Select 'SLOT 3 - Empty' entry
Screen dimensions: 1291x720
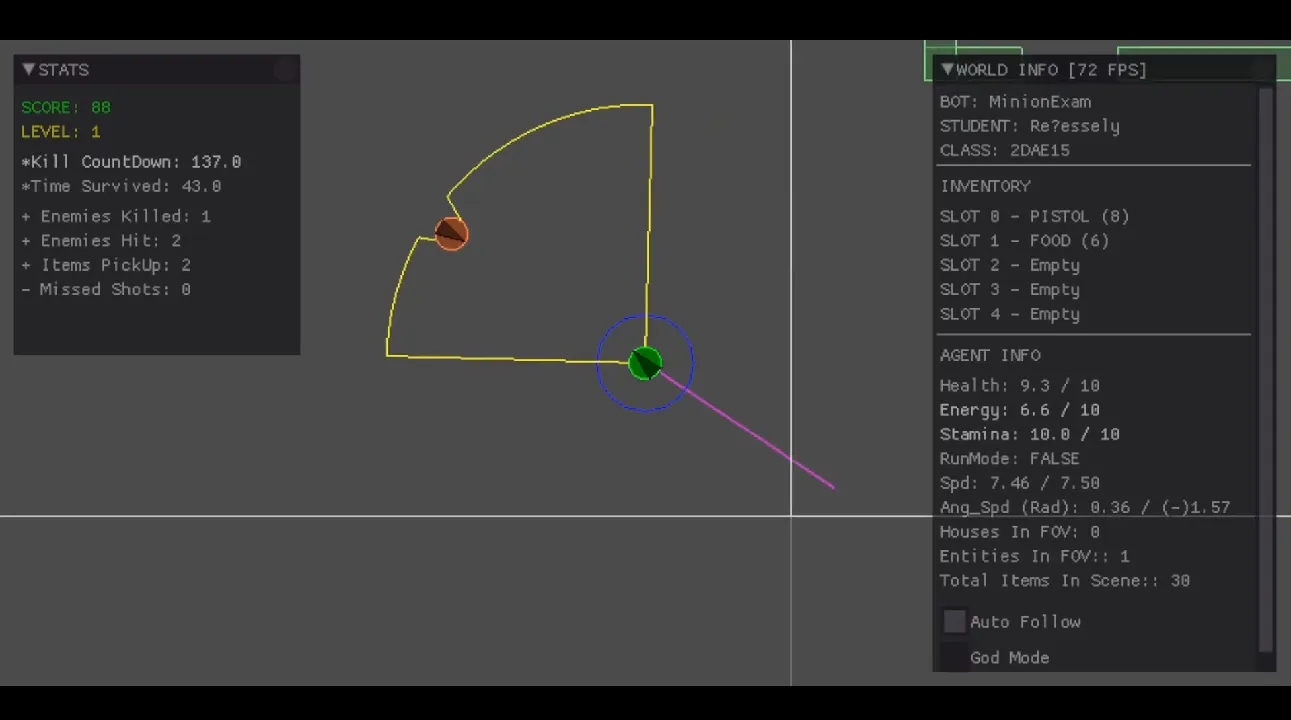[1010, 290]
